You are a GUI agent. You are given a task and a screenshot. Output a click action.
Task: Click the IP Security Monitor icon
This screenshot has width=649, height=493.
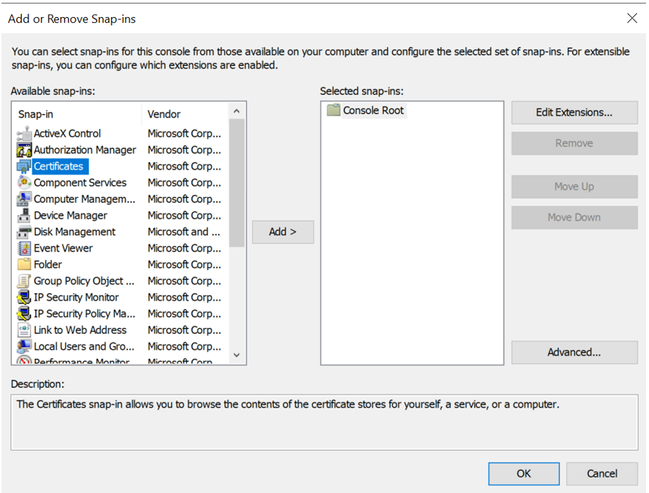point(25,297)
